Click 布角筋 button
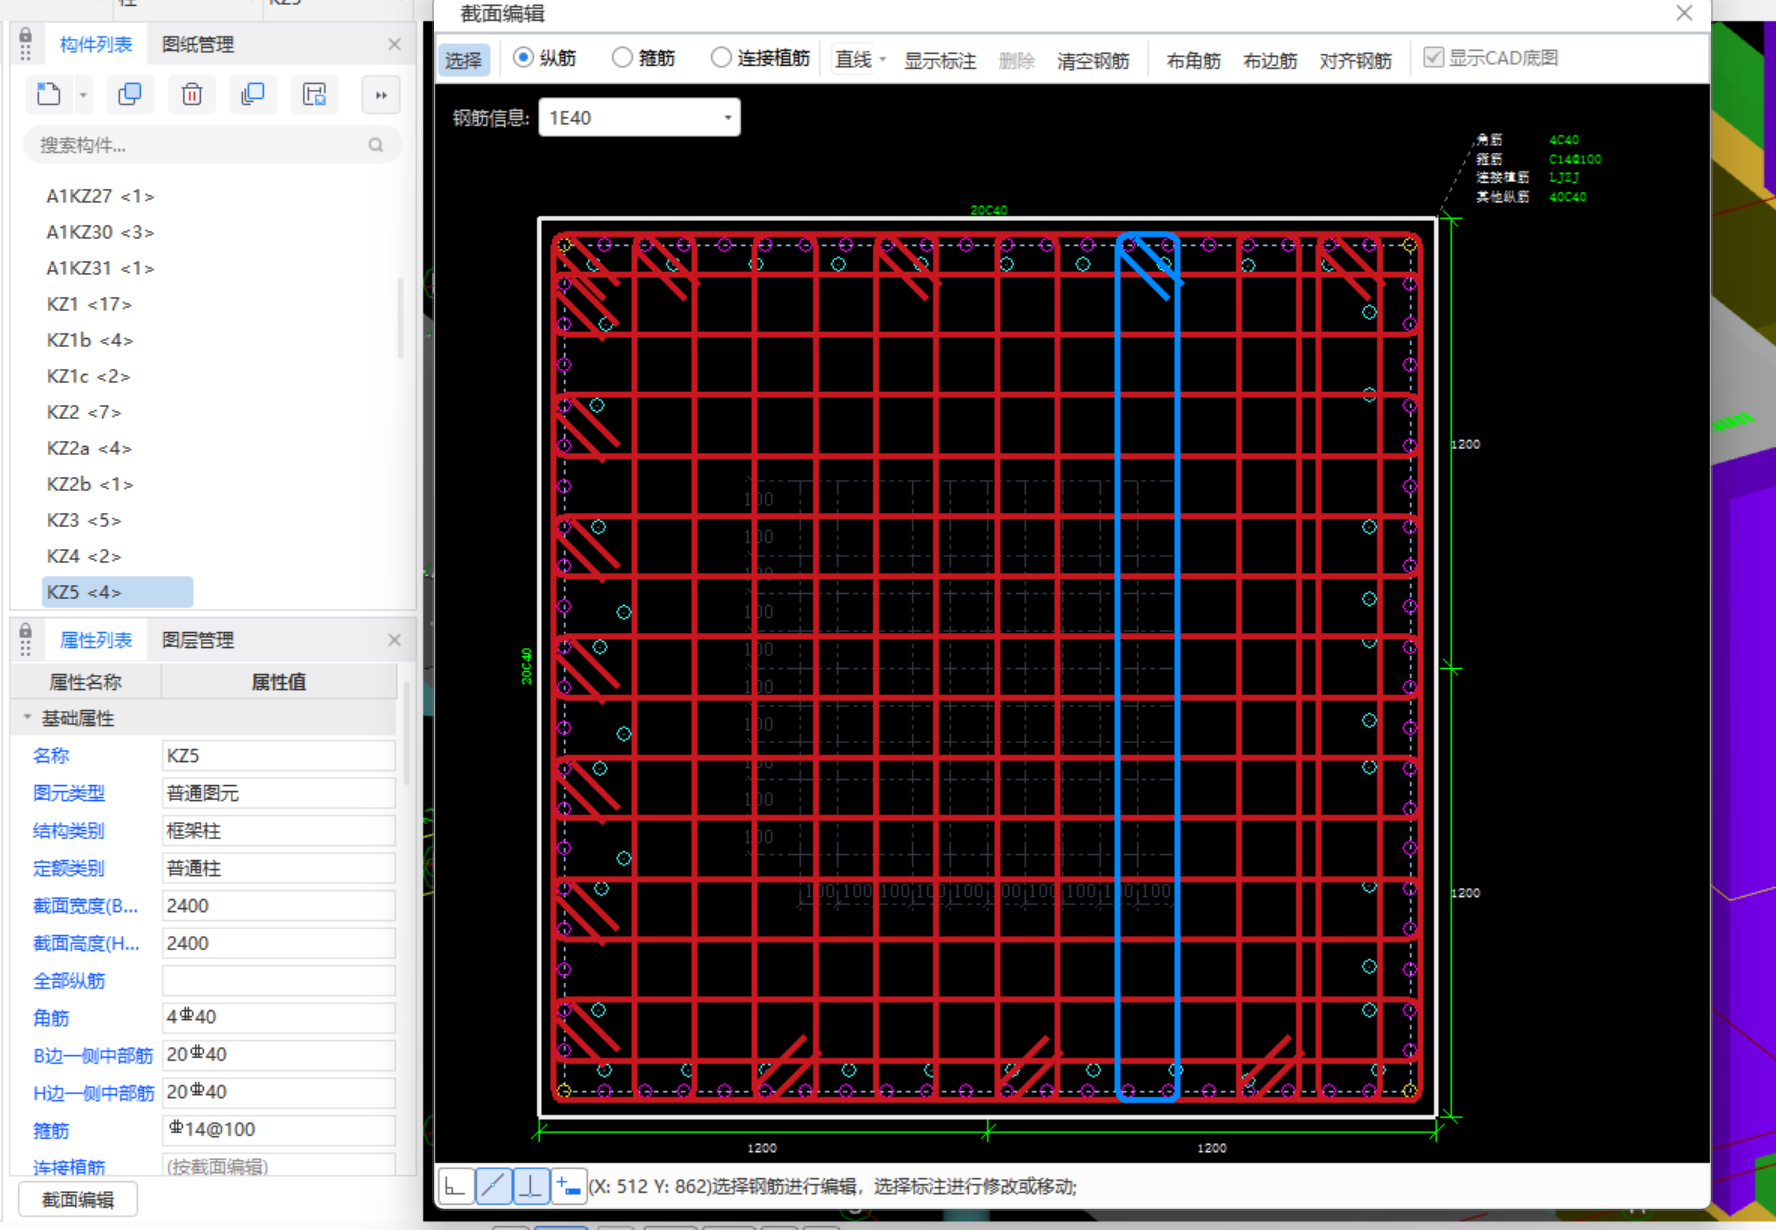This screenshot has width=1776, height=1230. click(1193, 60)
